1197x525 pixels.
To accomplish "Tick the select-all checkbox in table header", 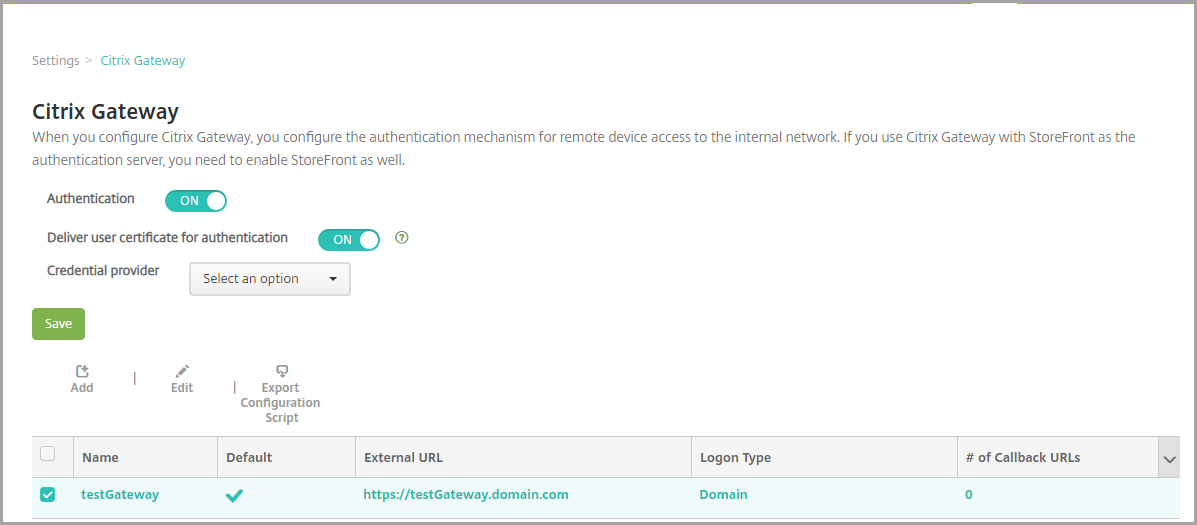I will point(47,454).
